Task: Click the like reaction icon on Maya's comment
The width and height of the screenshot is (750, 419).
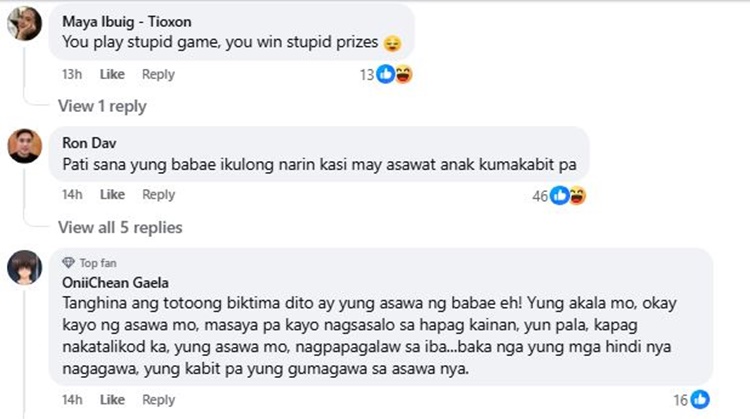Action: (x=386, y=74)
